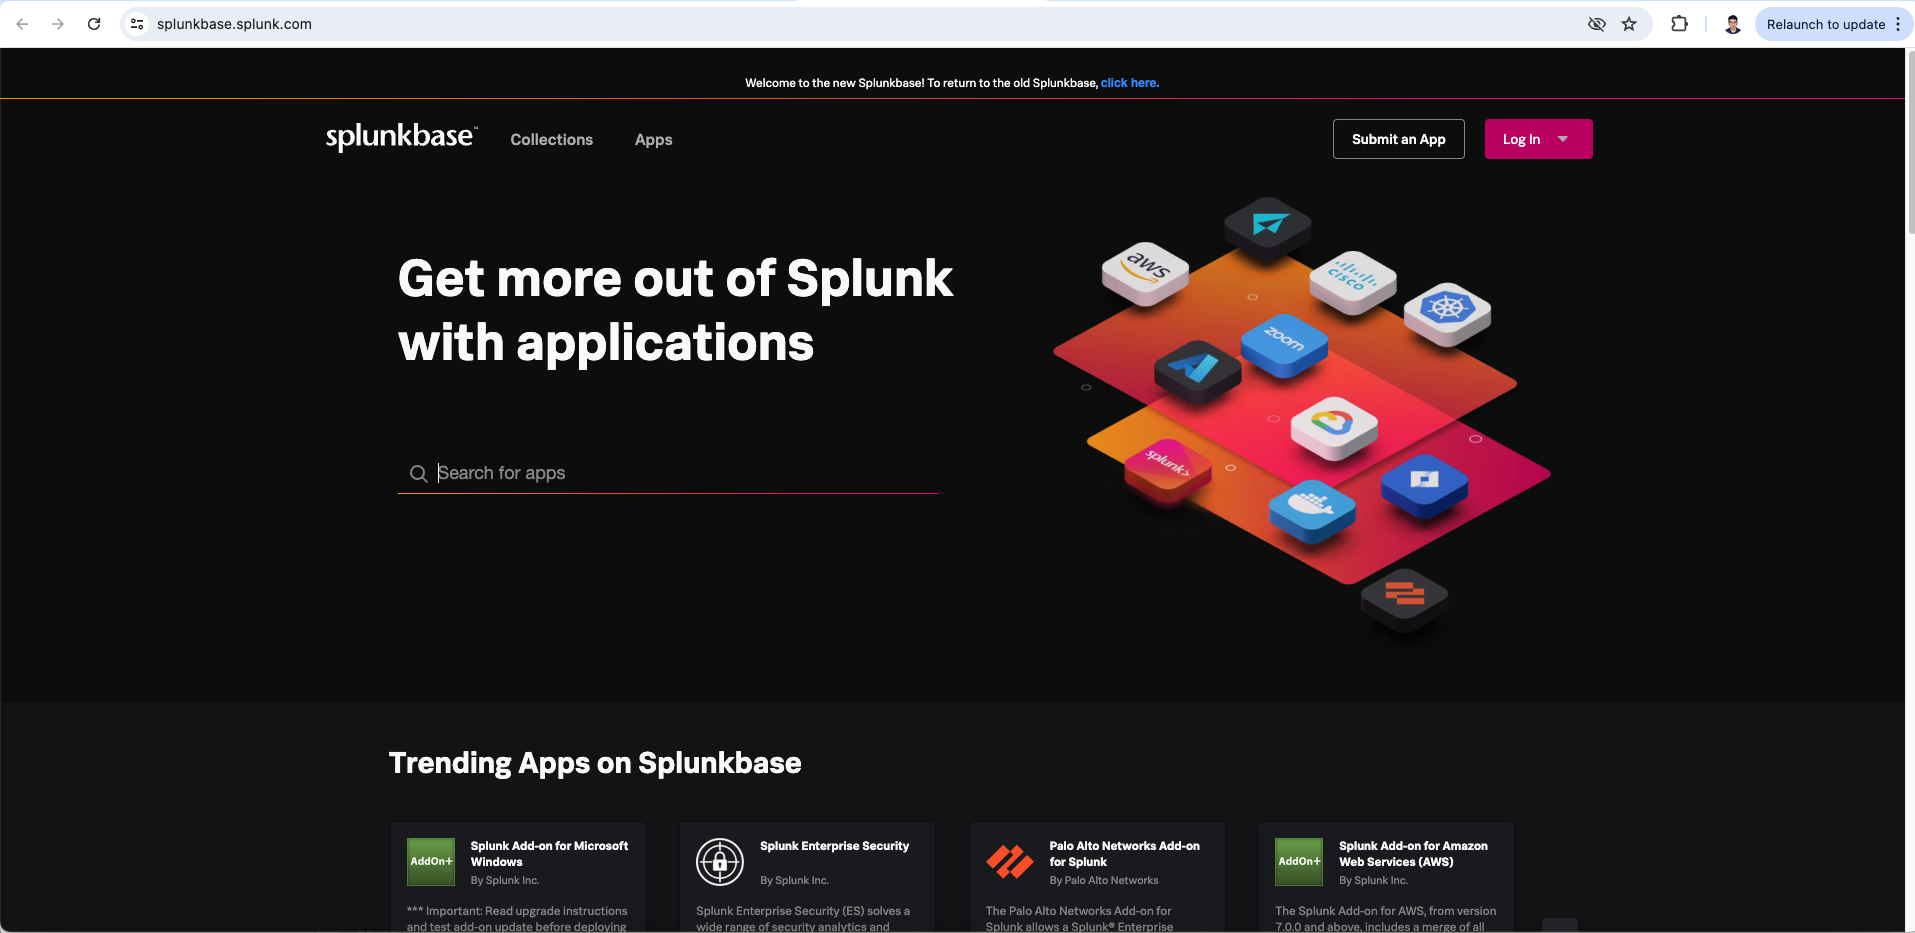Image resolution: width=1915 pixels, height=933 pixels.
Task: Click the search magnifier icon
Action: tap(418, 473)
